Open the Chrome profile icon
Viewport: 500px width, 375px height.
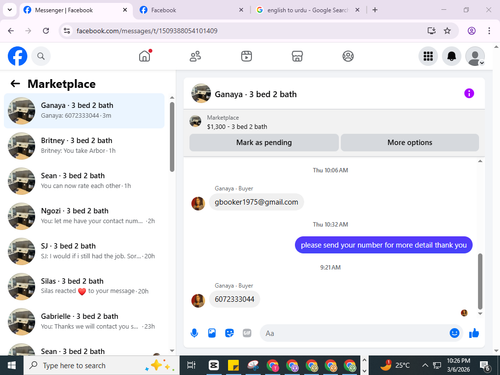(471, 31)
